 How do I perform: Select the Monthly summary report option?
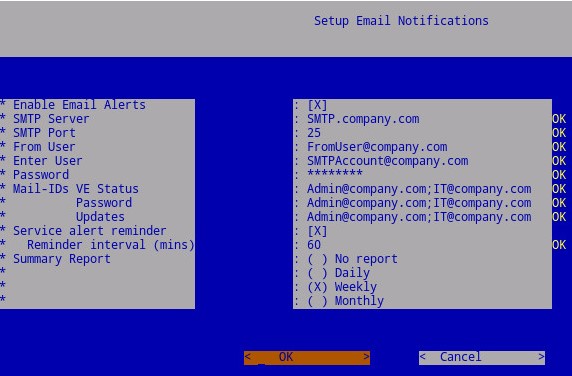[x=345, y=301]
